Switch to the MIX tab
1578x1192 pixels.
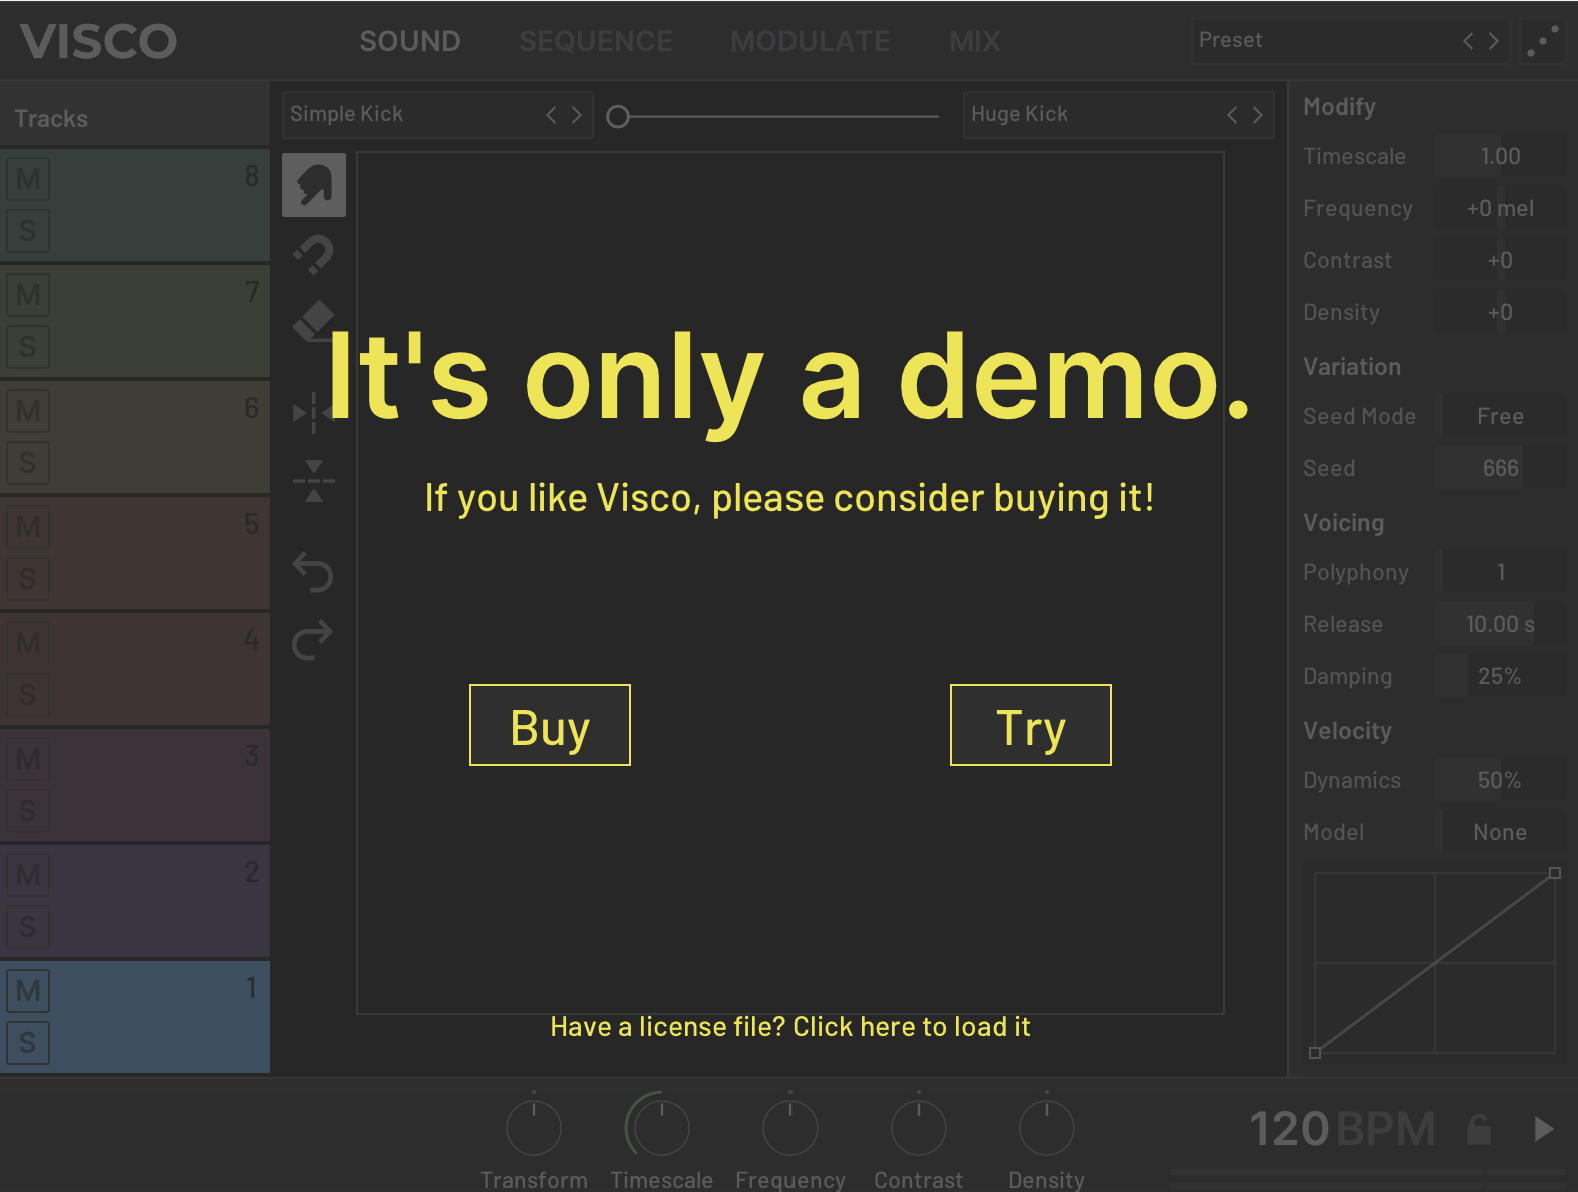pos(975,41)
